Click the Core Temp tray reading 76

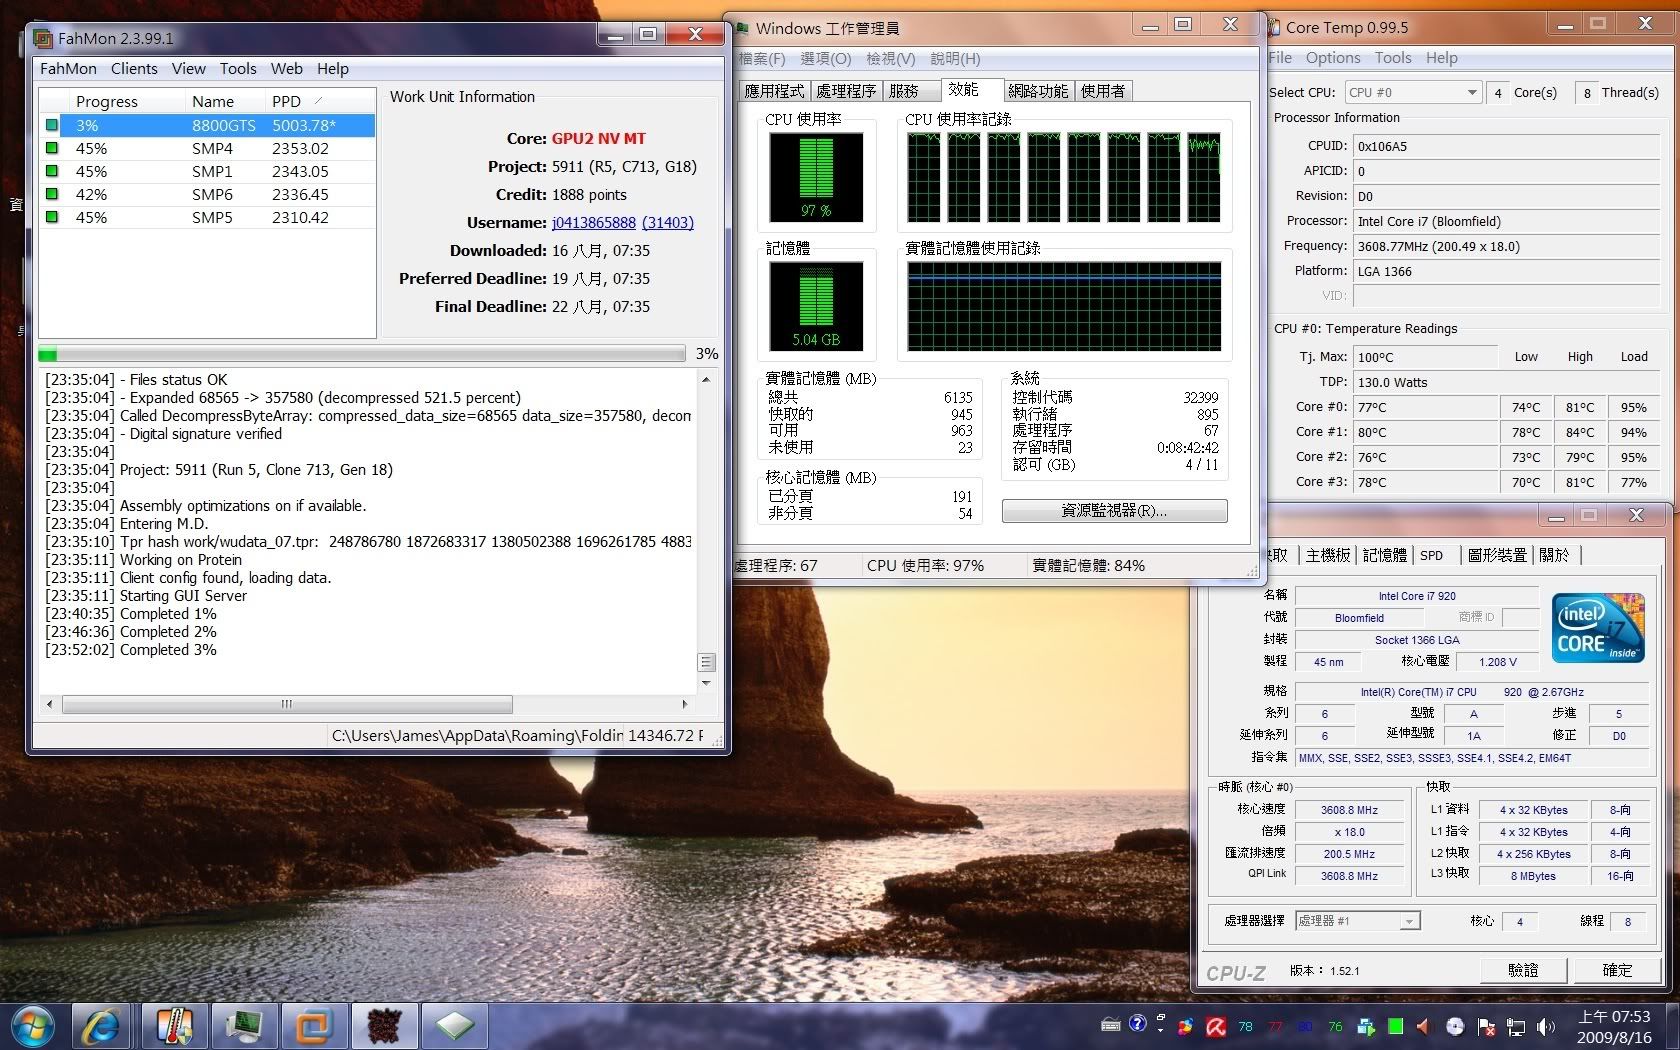point(1335,1026)
